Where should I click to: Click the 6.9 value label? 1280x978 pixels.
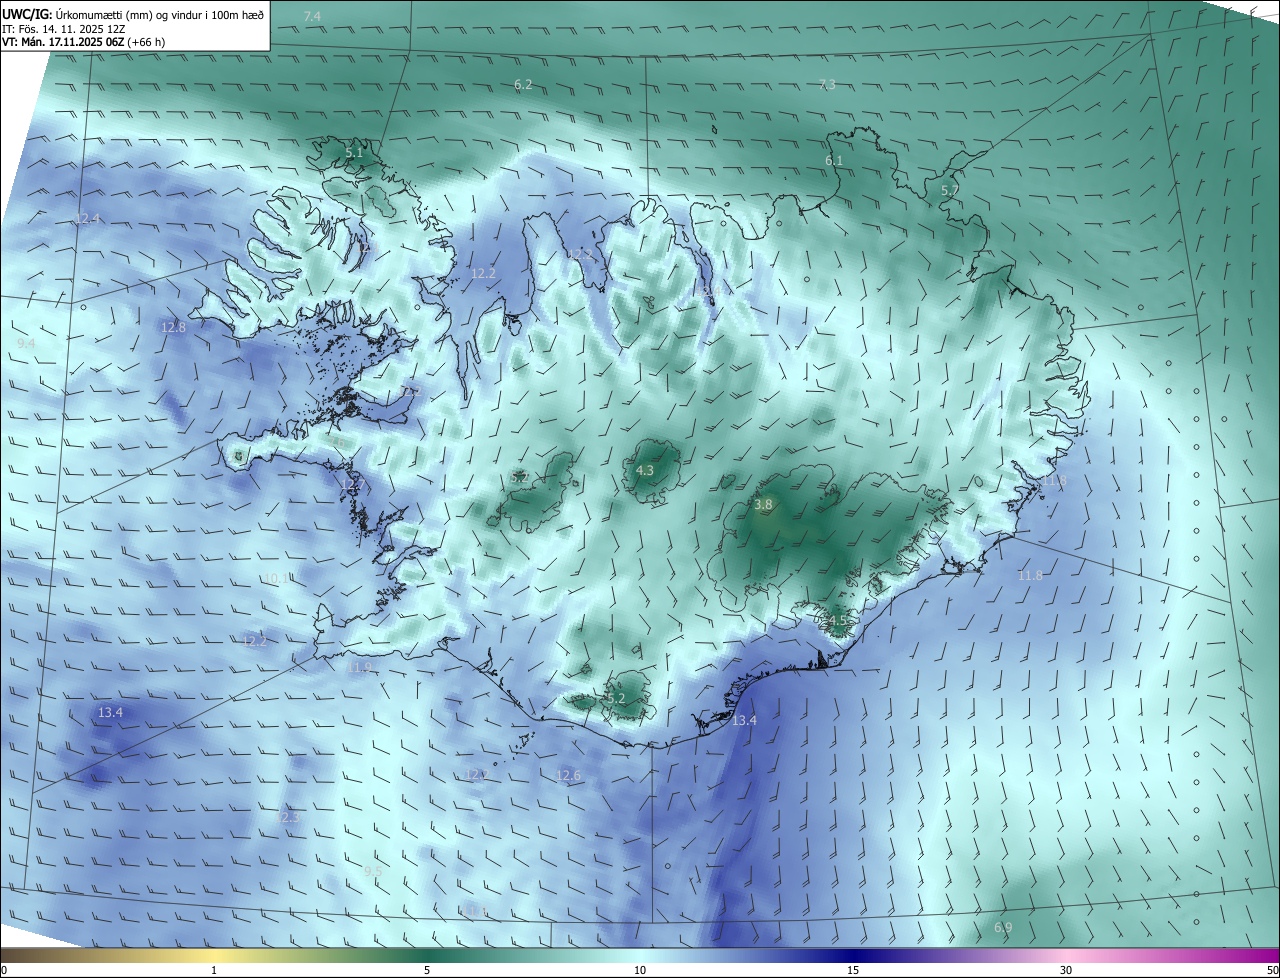pos(1003,928)
